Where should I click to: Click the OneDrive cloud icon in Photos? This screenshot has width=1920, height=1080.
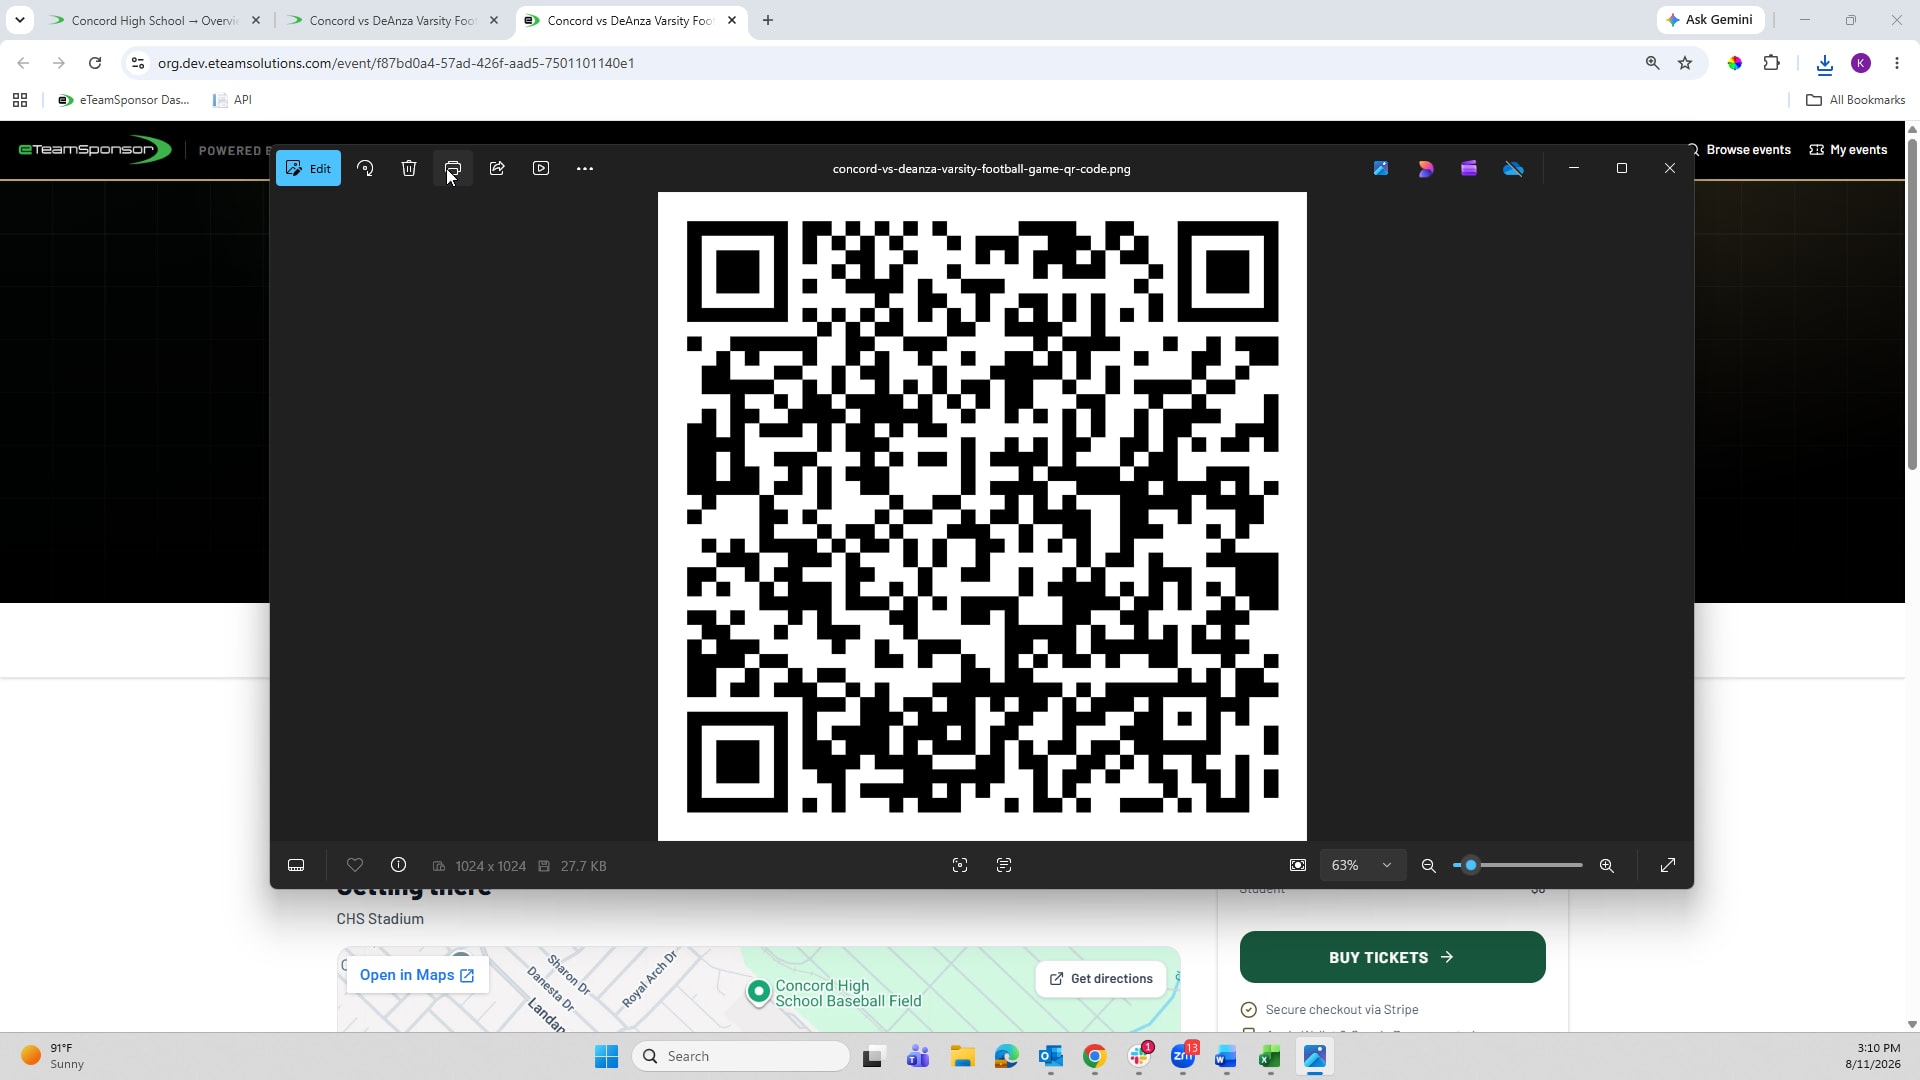1513,168
